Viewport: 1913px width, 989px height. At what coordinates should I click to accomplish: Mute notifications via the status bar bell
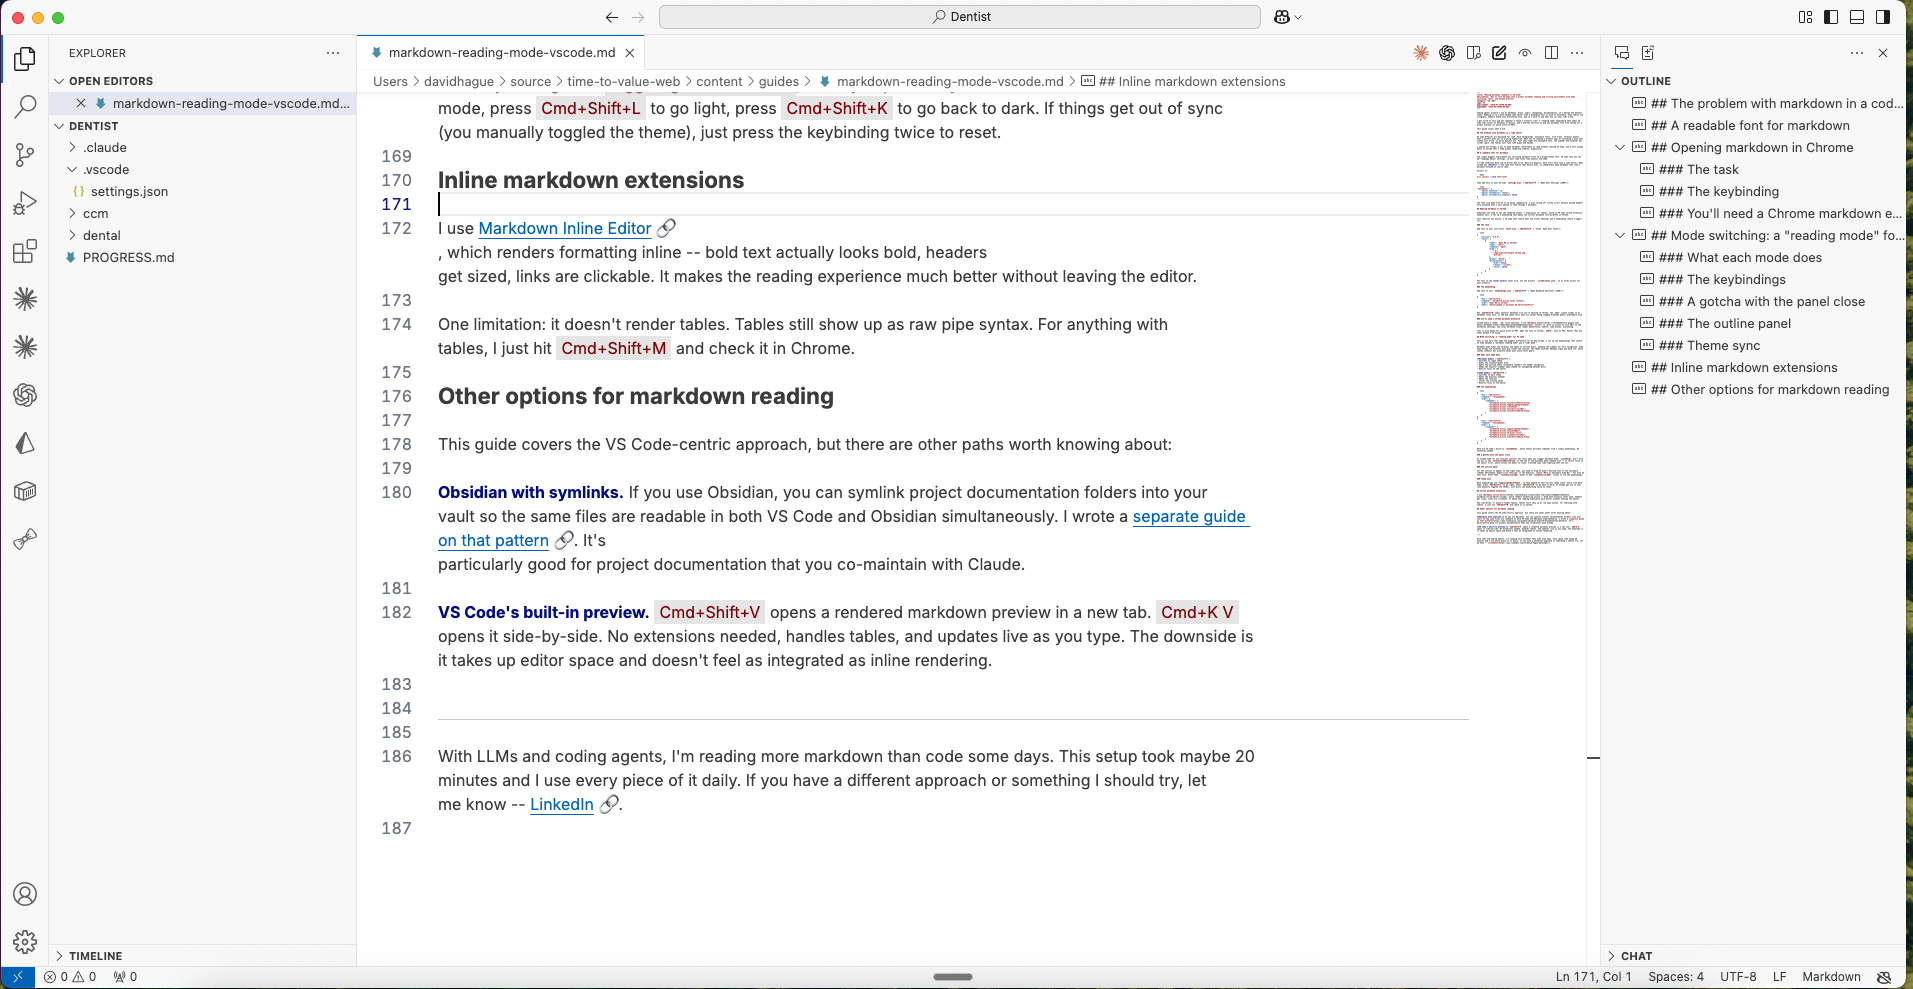coord(1884,977)
